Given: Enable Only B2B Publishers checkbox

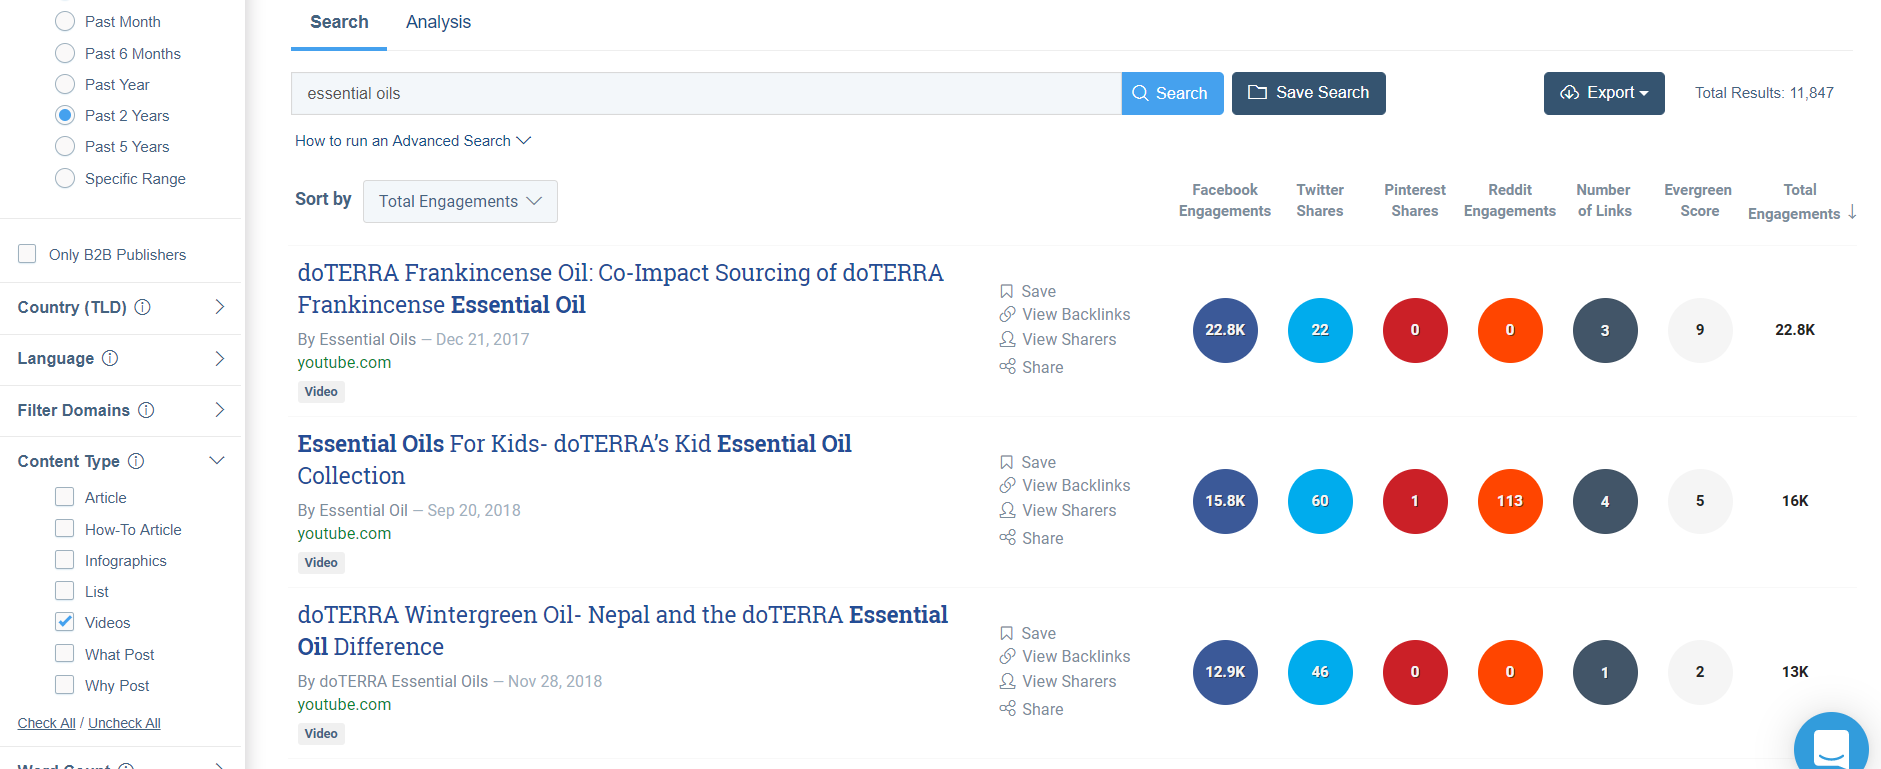Looking at the screenshot, I should point(27,254).
